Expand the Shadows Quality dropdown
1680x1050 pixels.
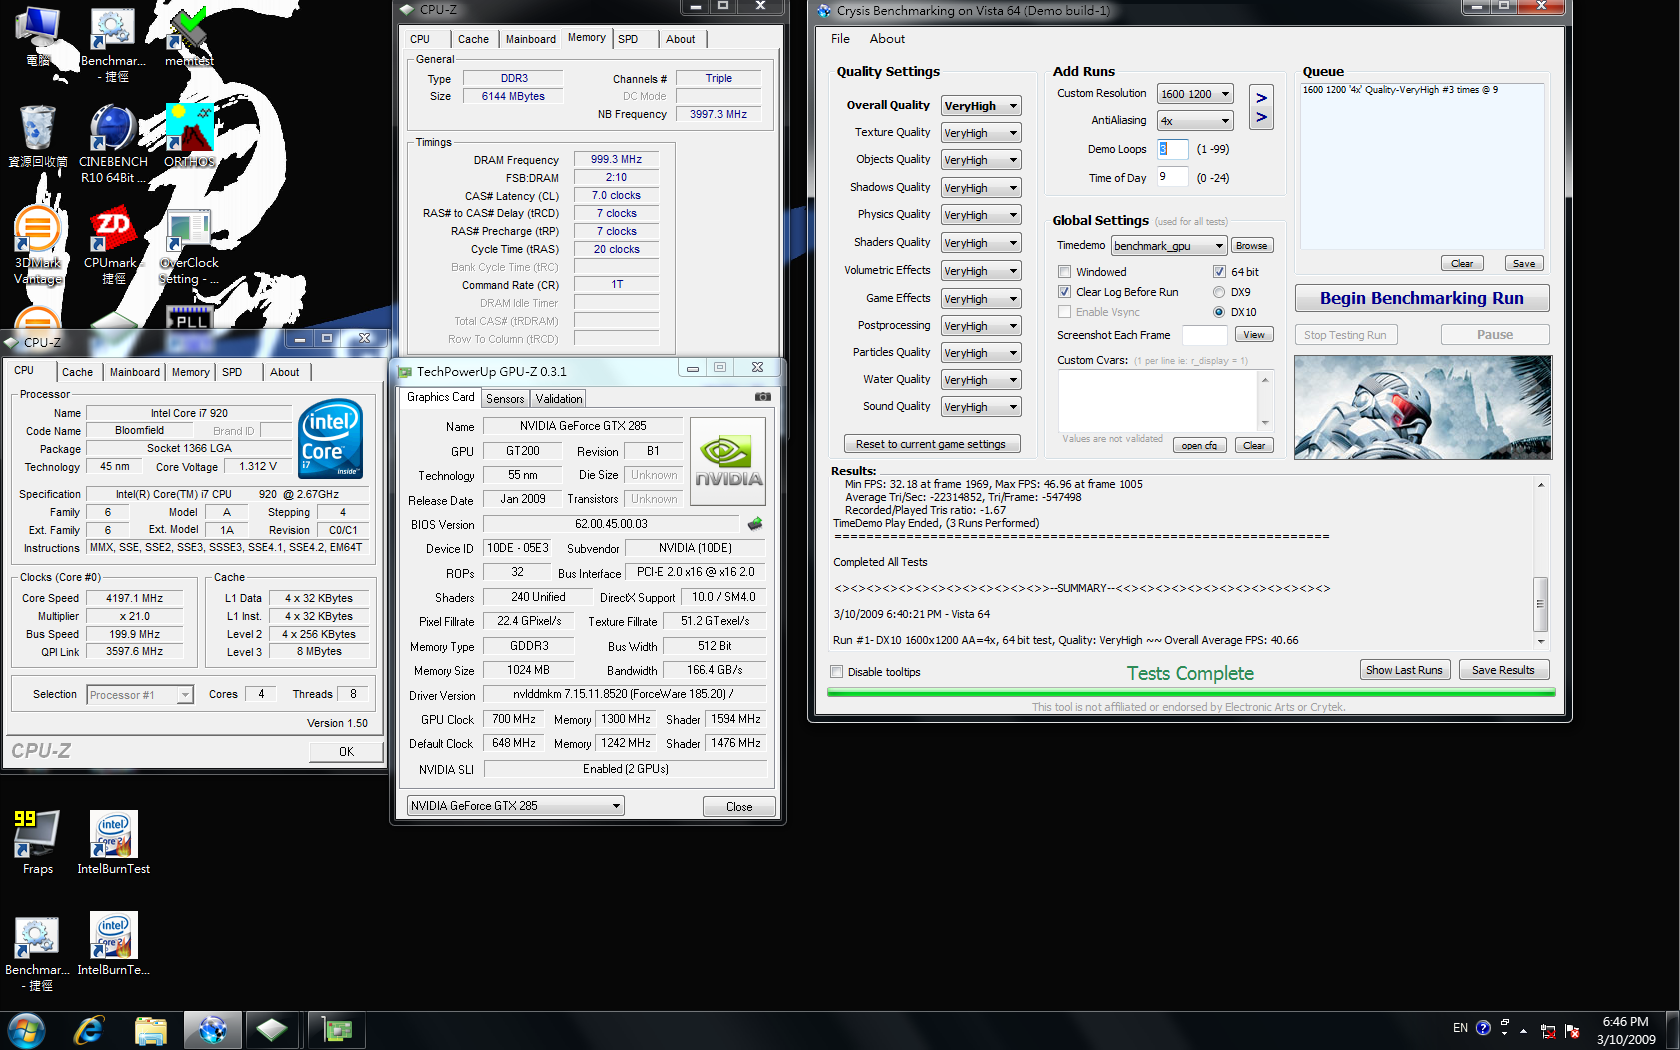(981, 188)
